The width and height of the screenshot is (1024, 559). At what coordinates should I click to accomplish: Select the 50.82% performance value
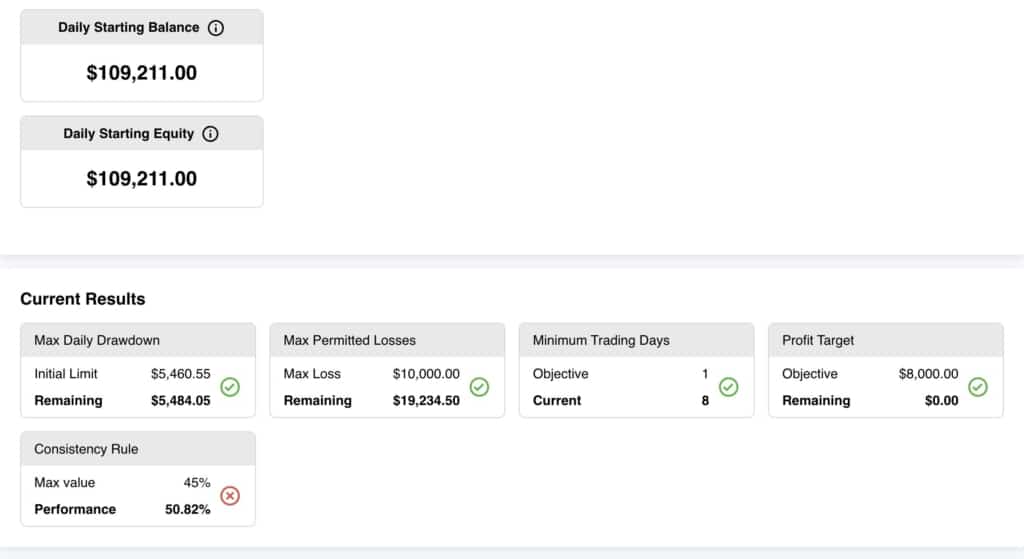pyautogui.click(x=187, y=509)
